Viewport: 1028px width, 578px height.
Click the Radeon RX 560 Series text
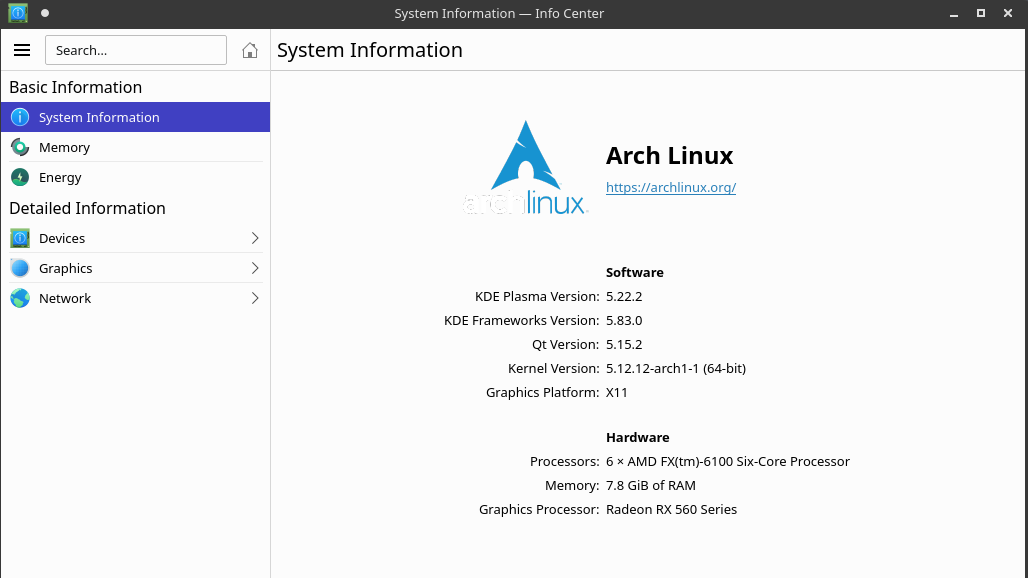(x=671, y=510)
